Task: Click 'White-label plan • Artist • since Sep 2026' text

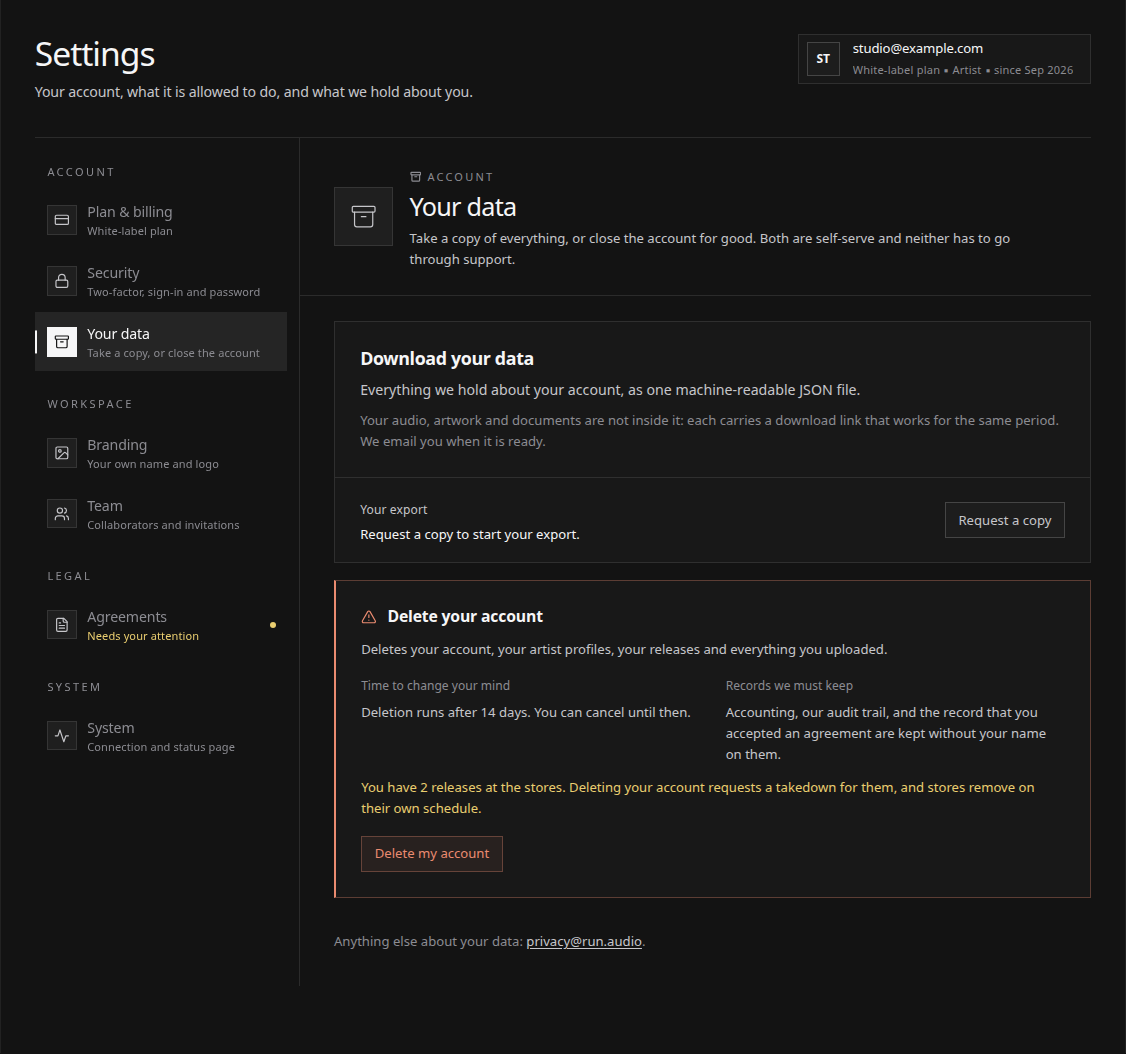Action: coord(963,70)
